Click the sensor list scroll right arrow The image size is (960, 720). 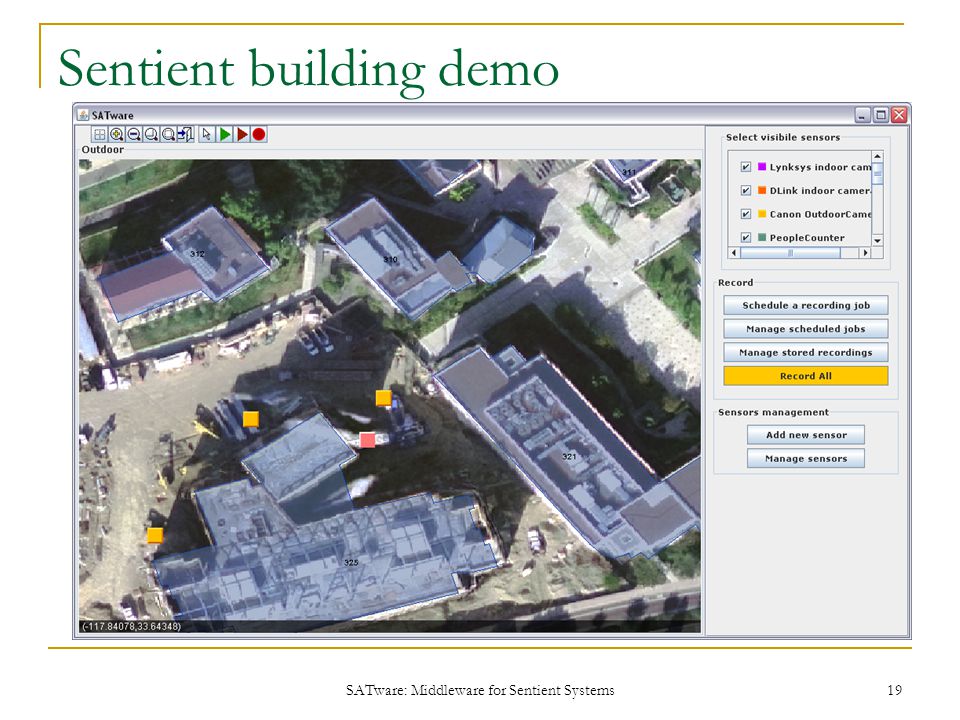click(865, 252)
